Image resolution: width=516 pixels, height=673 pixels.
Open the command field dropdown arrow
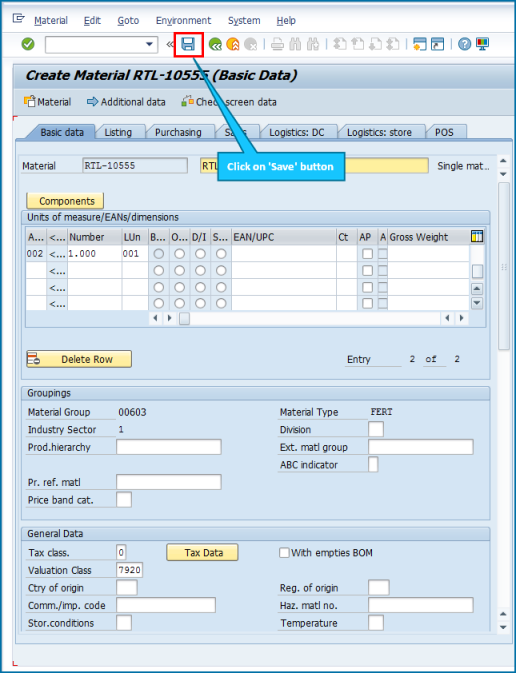pyautogui.click(x=149, y=44)
